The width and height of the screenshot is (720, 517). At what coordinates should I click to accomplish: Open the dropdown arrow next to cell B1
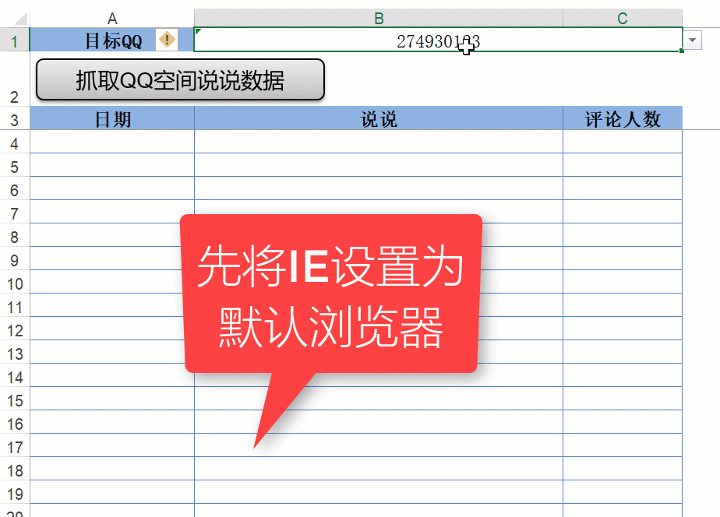692,40
